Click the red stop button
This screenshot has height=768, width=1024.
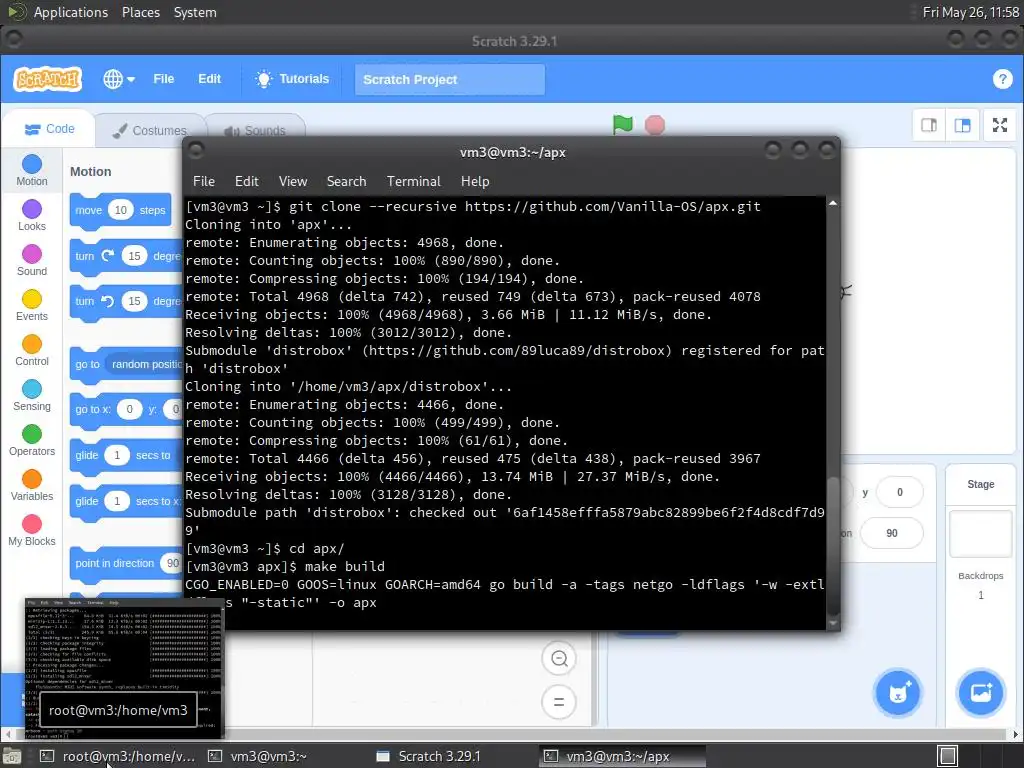[654, 125]
